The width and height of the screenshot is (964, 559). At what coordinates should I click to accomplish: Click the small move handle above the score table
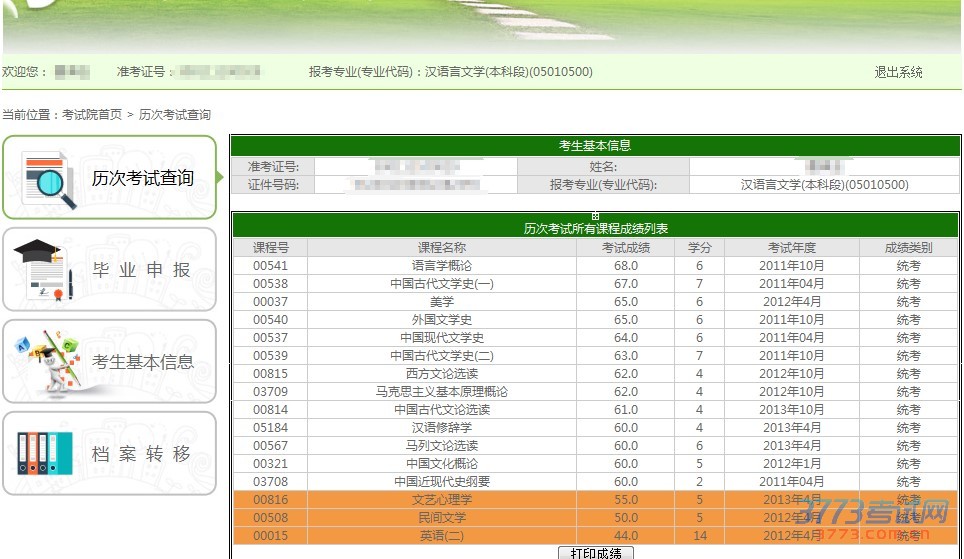595,215
